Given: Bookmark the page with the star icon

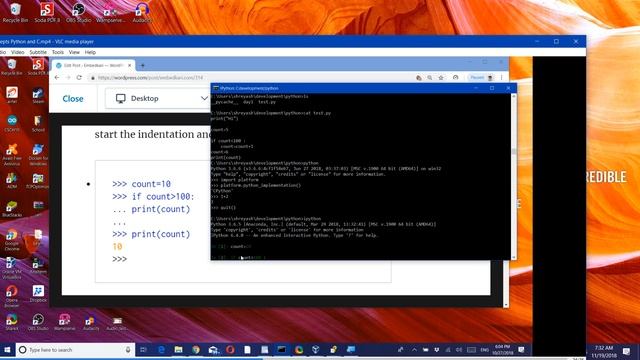Looking at the screenshot, I should [x=441, y=78].
